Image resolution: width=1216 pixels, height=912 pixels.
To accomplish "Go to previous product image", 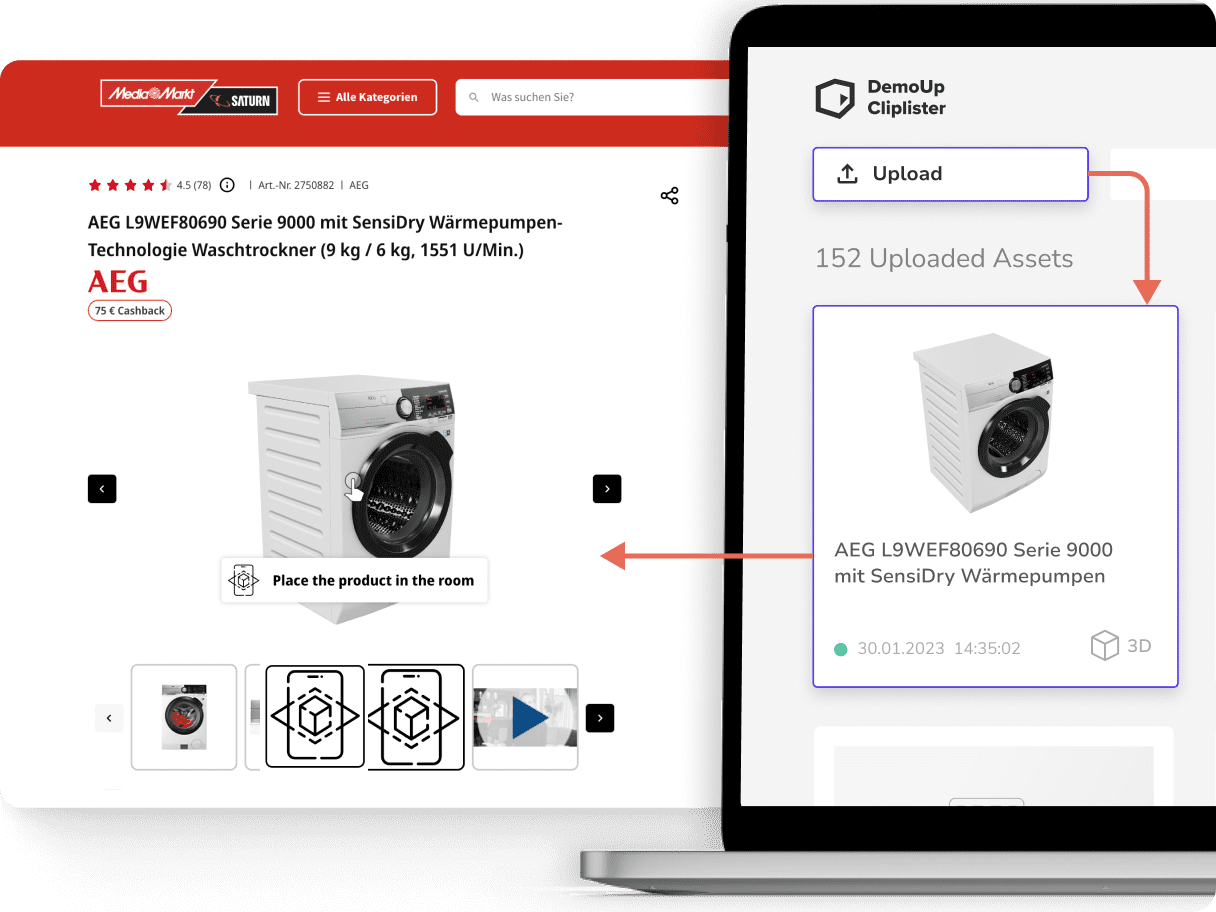I will (x=102, y=488).
